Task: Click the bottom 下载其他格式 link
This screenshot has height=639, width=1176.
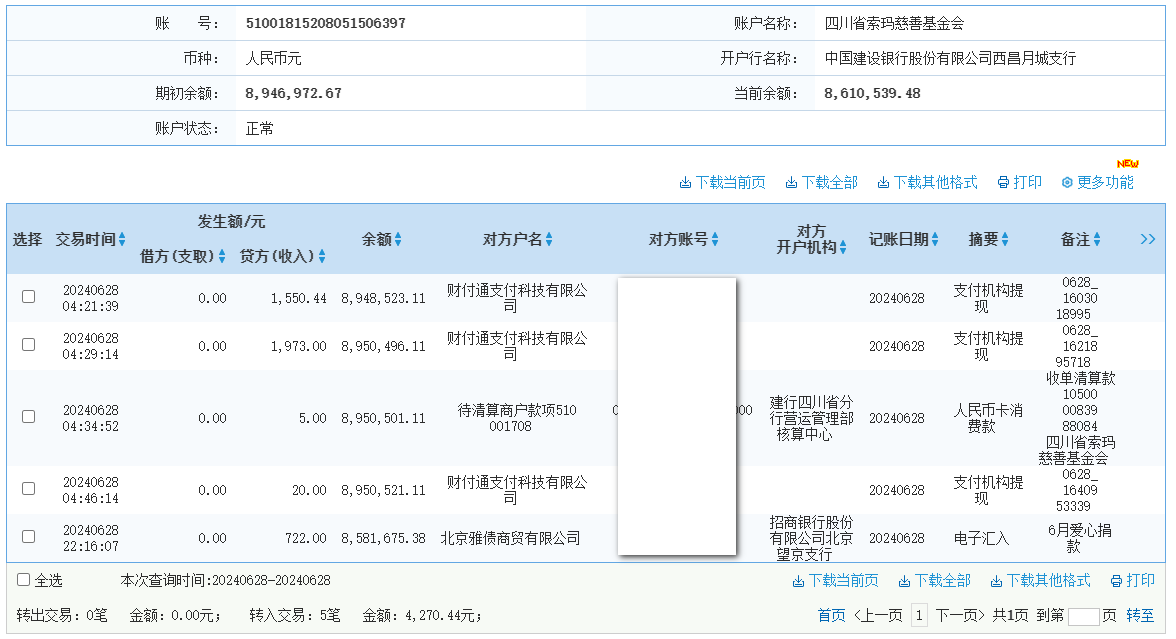Action: pos(1048,581)
